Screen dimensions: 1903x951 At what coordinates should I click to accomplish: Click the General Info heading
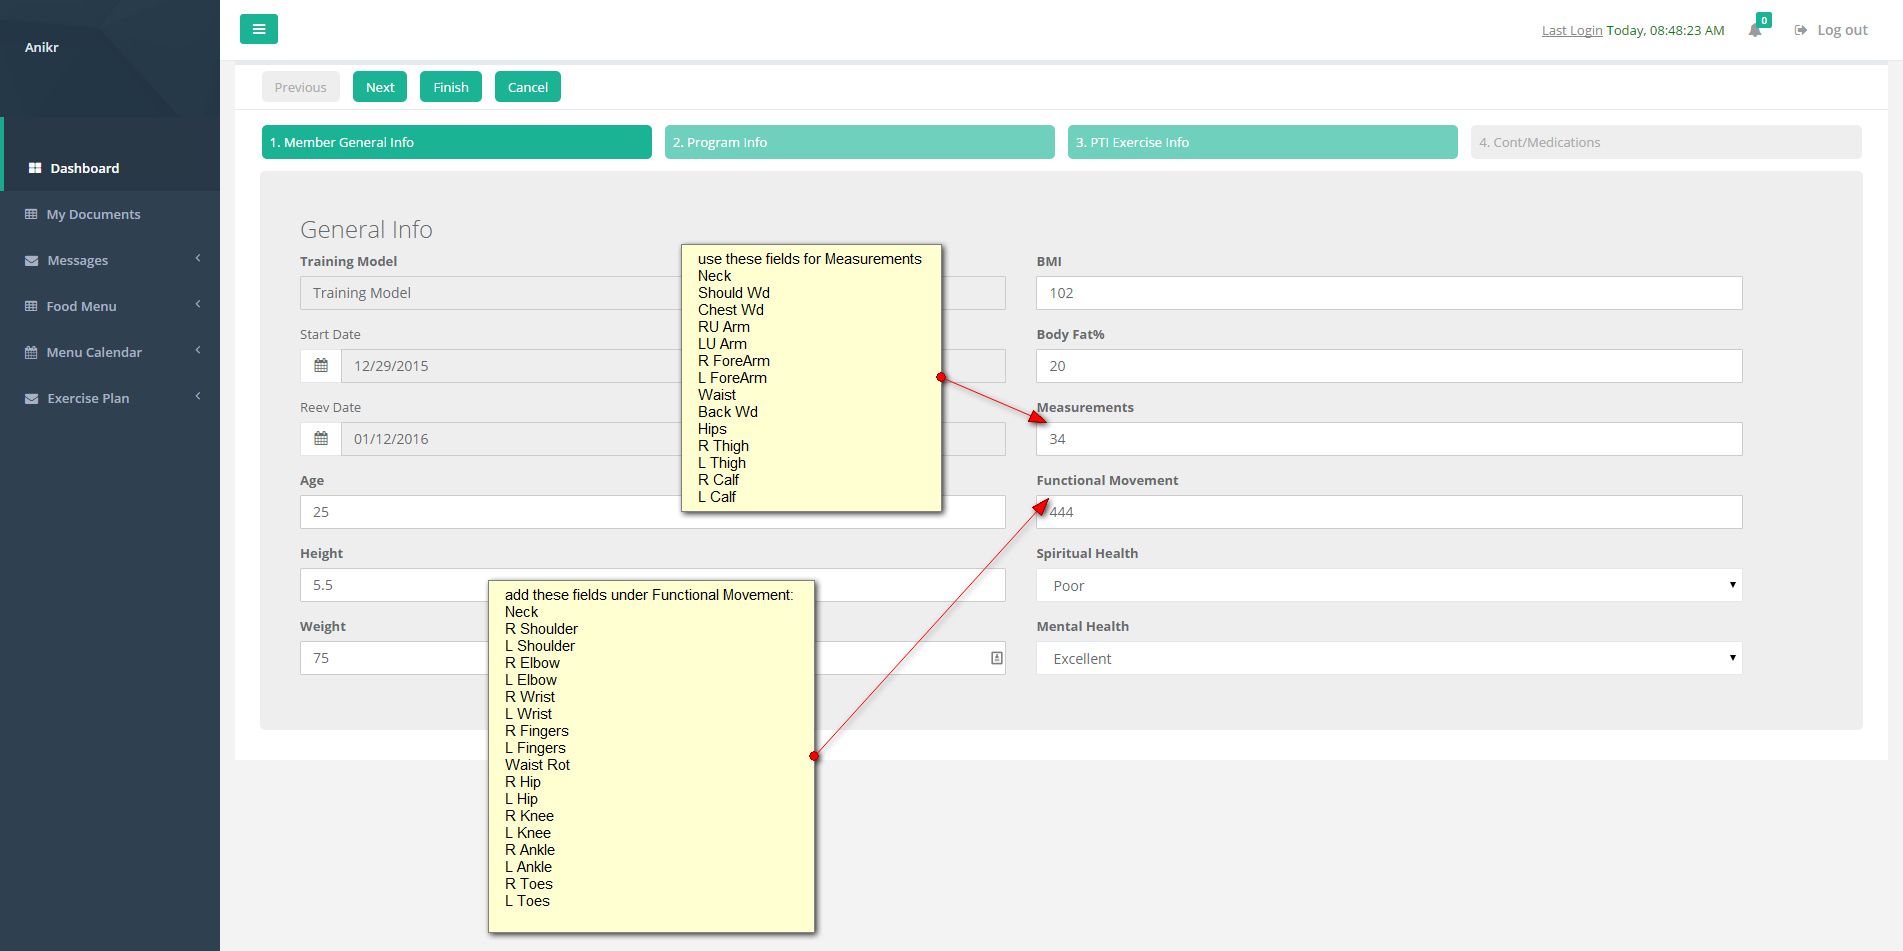pos(366,230)
